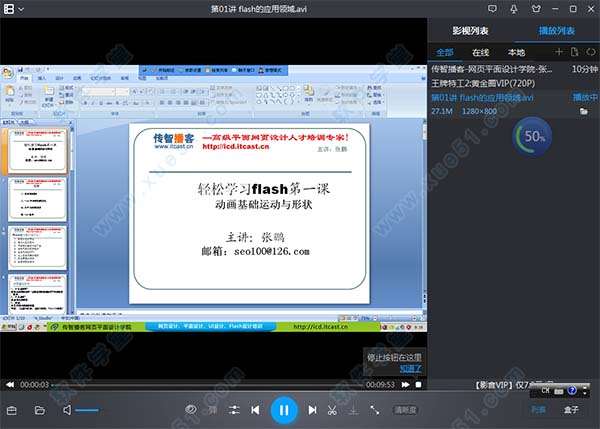Open the 清晰度 quality selector

tap(405, 410)
